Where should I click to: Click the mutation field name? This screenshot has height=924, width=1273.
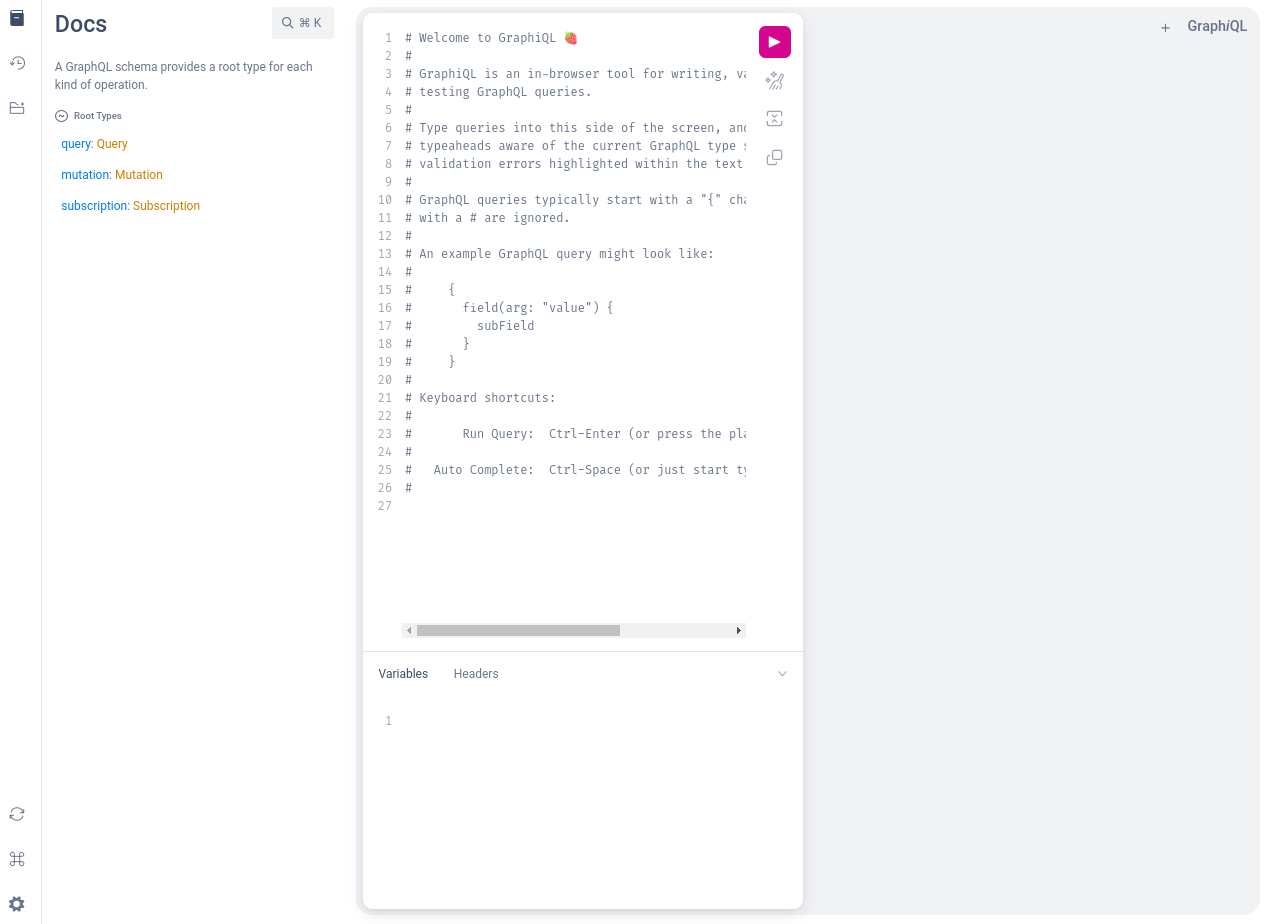tap(85, 175)
